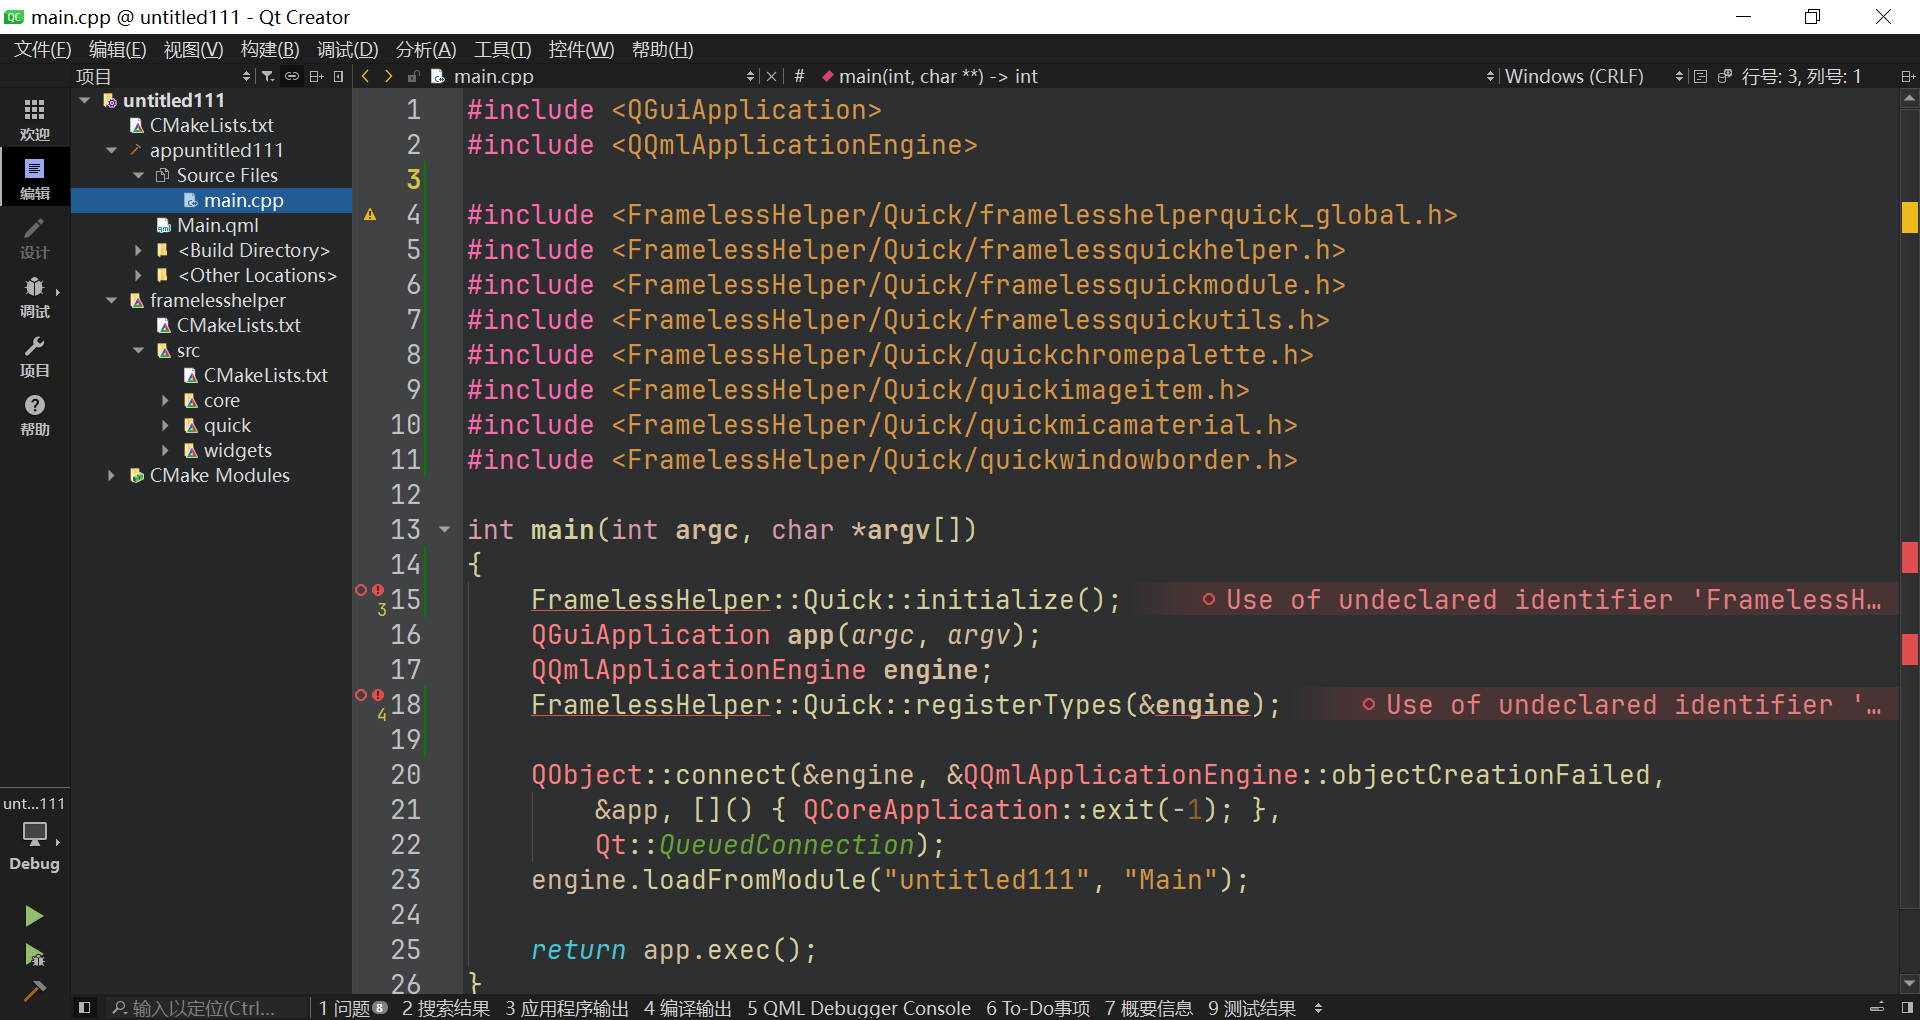Open the 编辑(E) menu
Screen dimensions: 1920x1020
[x=117, y=49]
